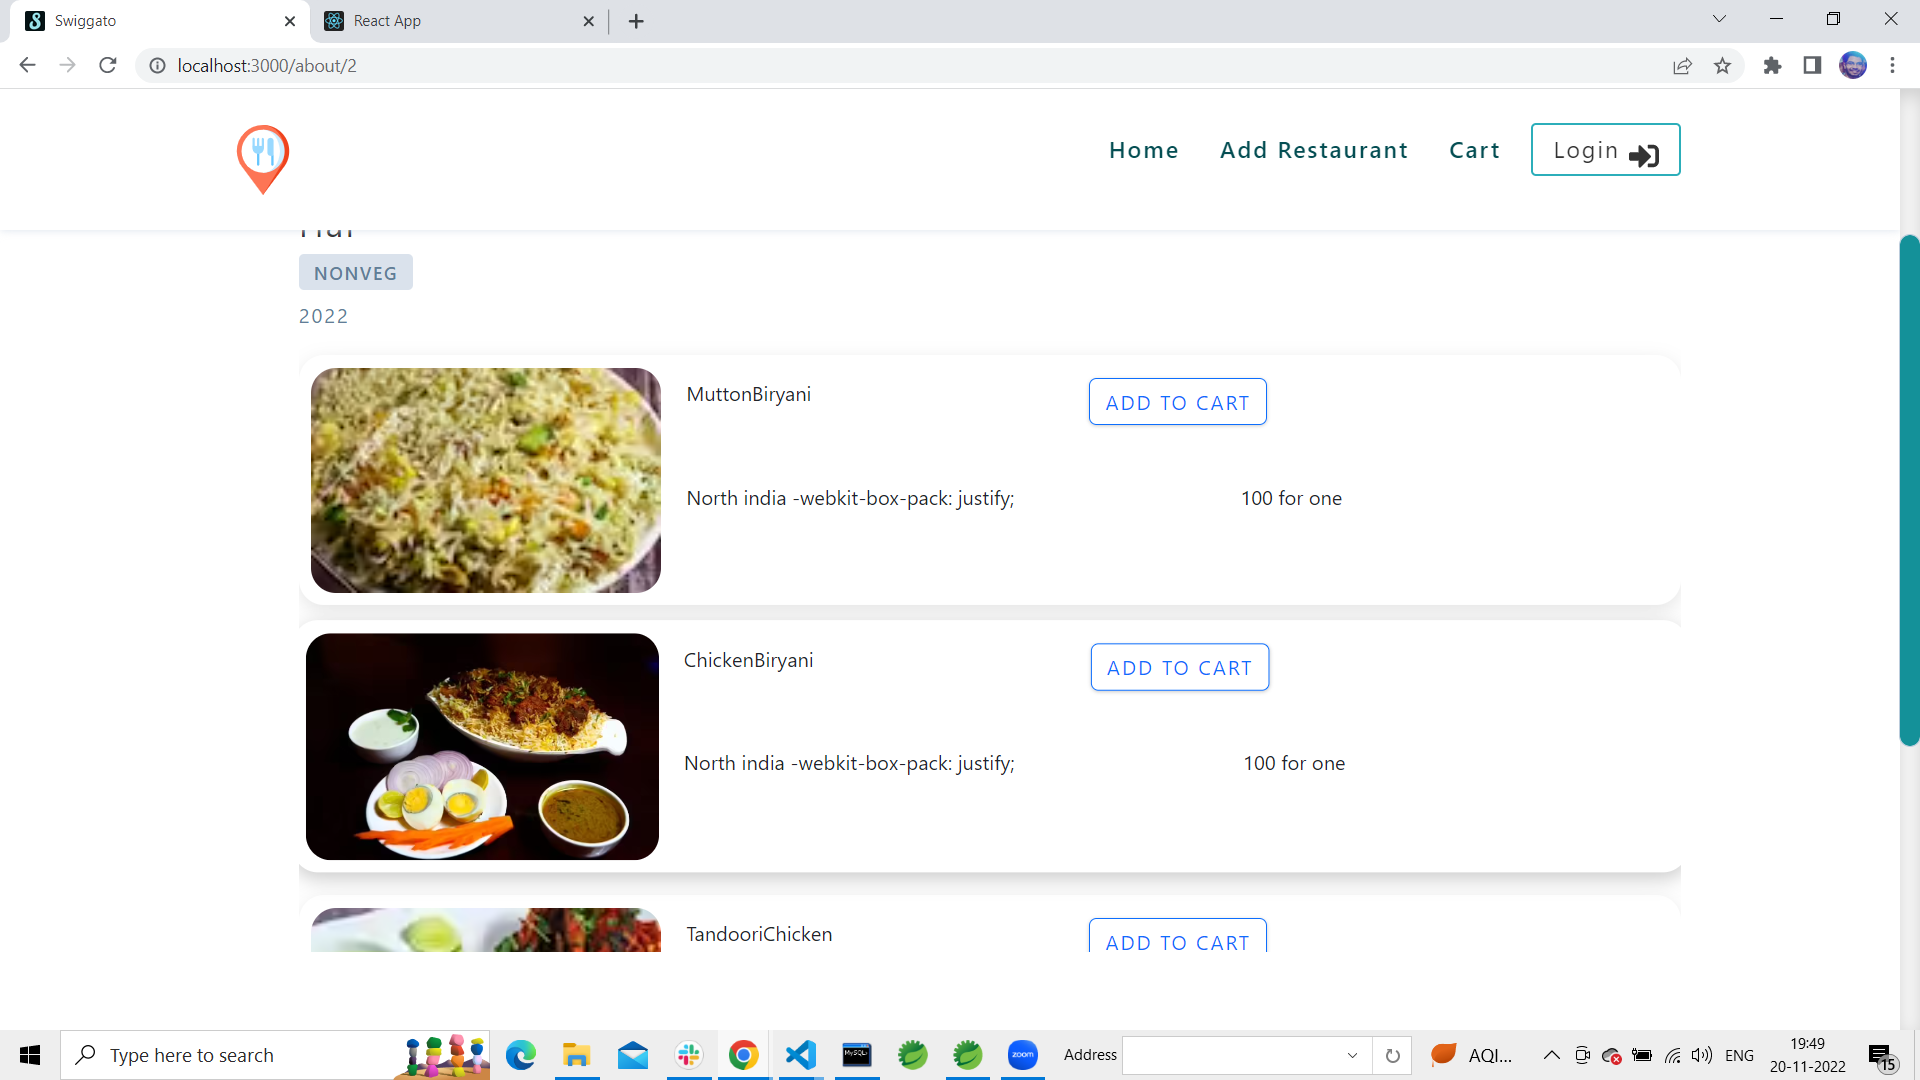Open the browser extensions puzzle icon
1920x1080 pixels.
click(x=1772, y=66)
